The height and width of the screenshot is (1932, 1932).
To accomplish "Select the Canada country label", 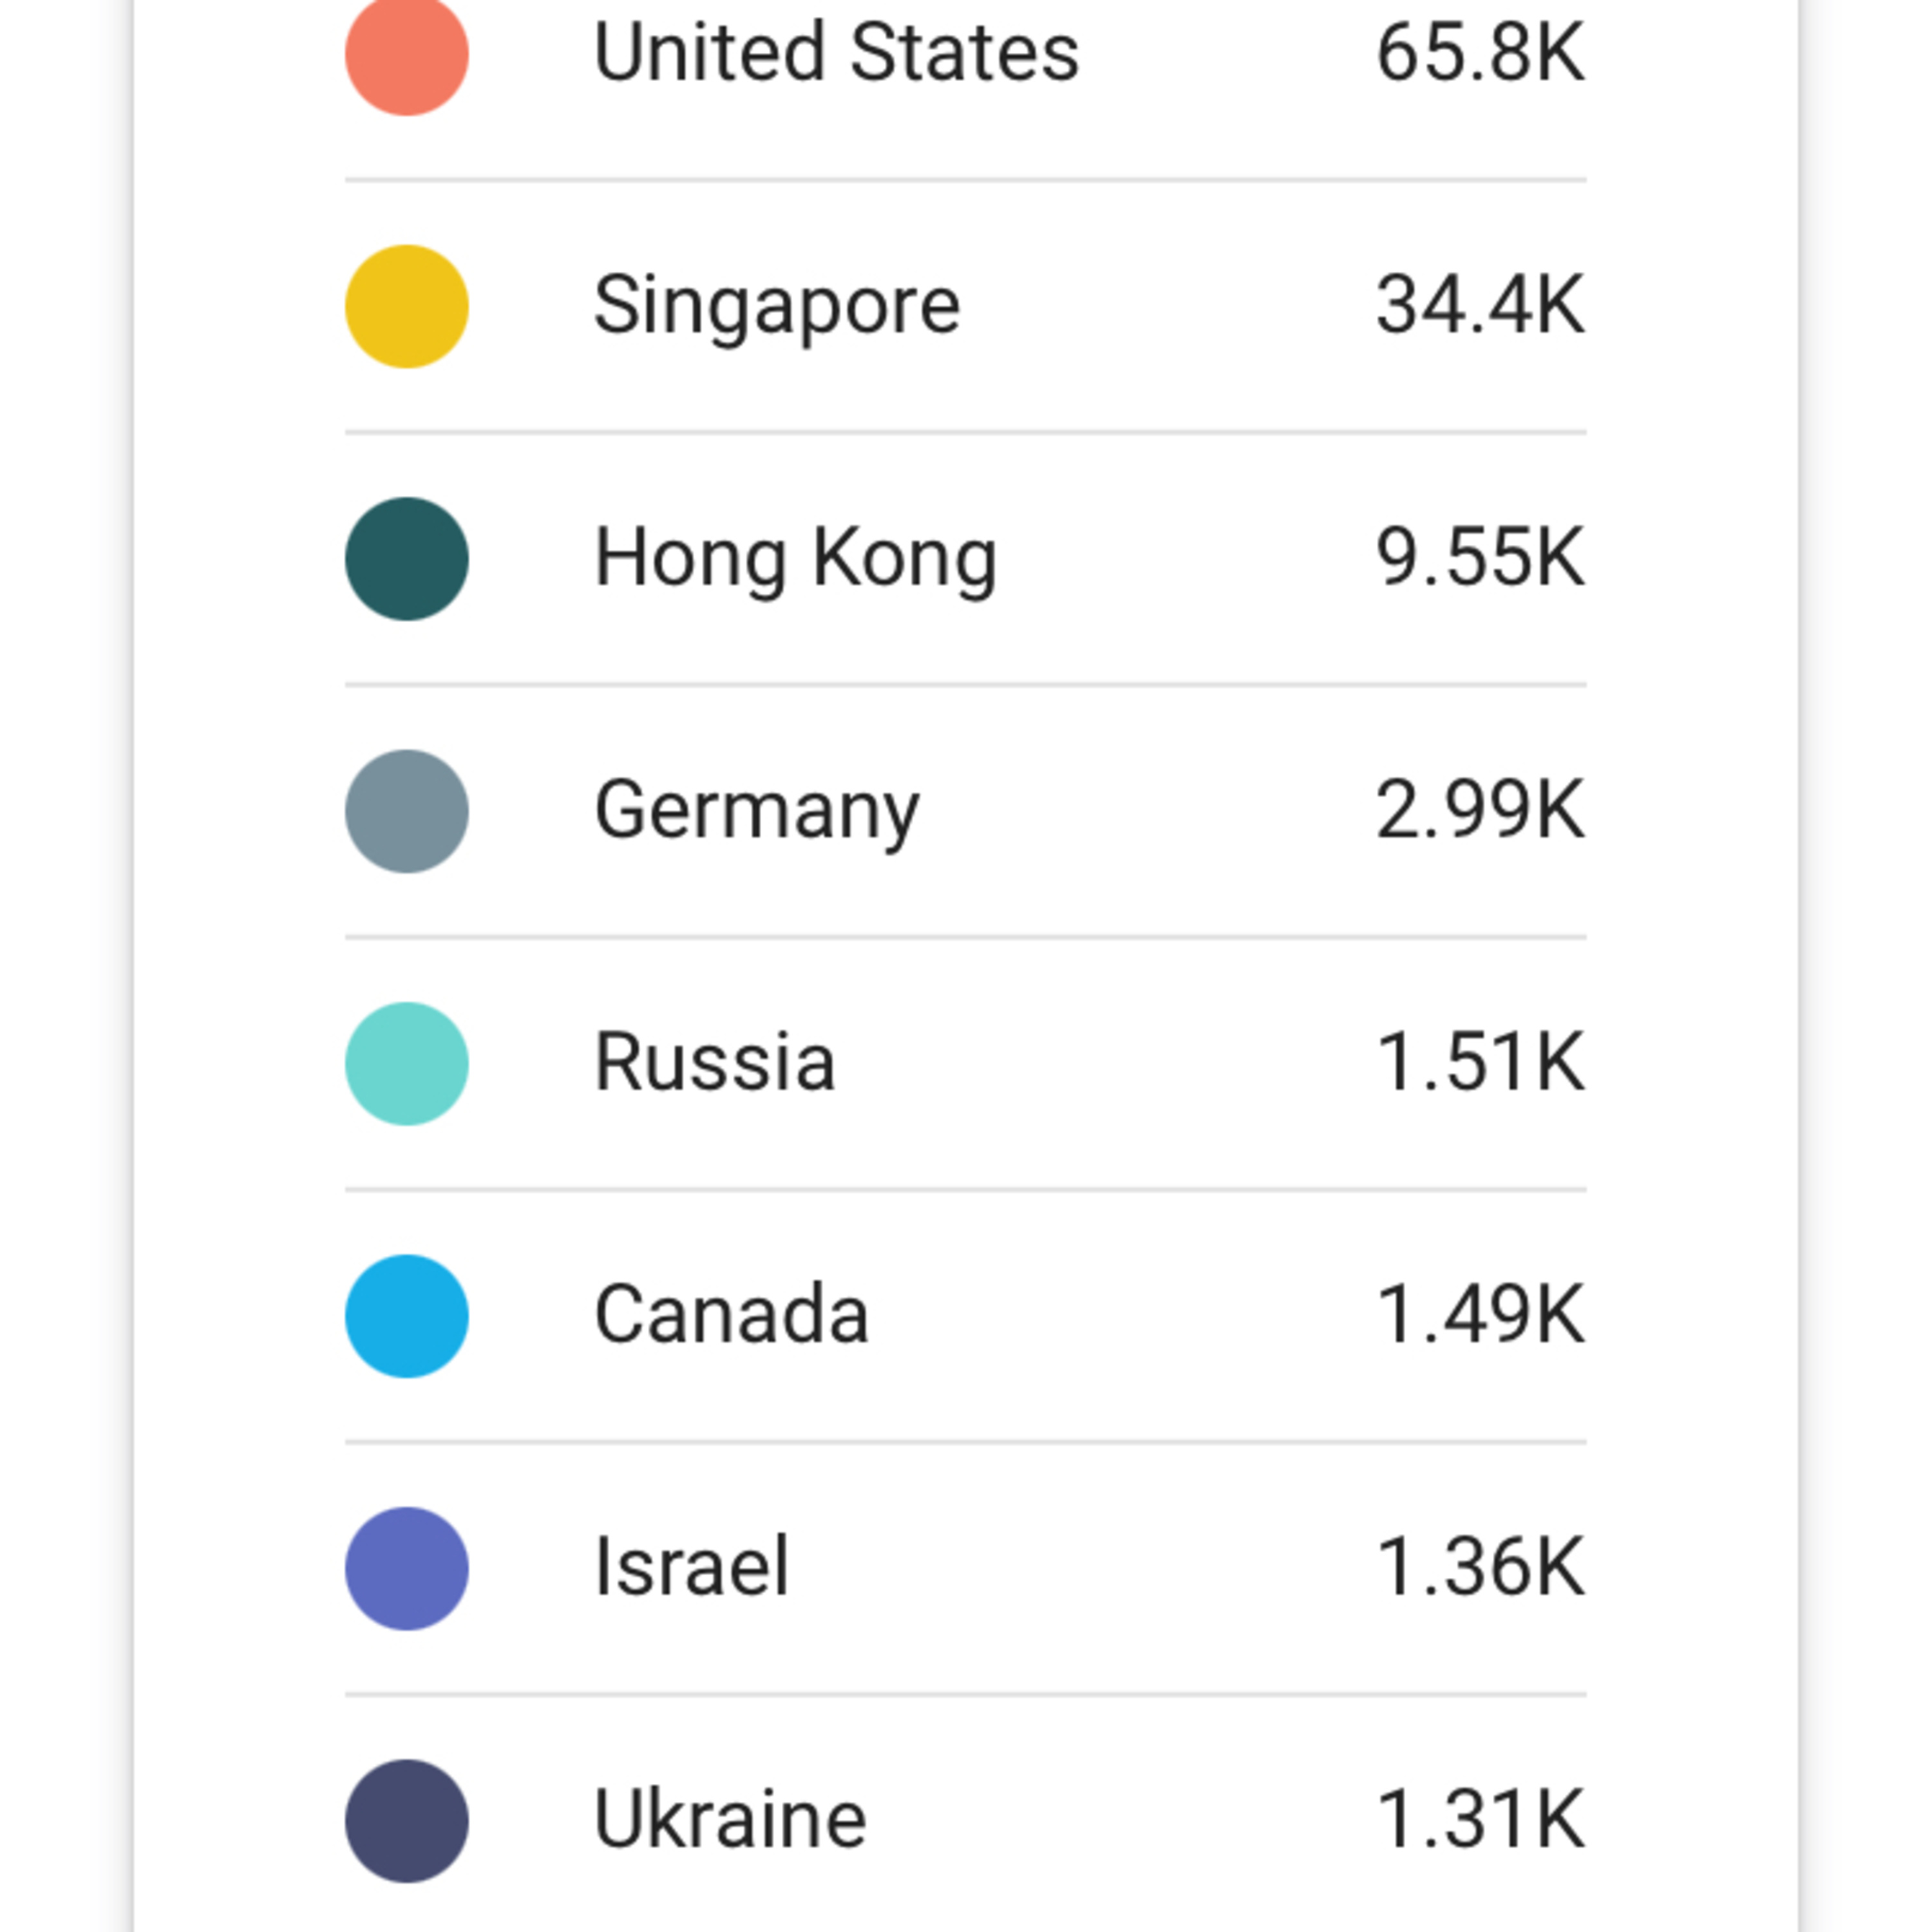I will coord(731,1315).
